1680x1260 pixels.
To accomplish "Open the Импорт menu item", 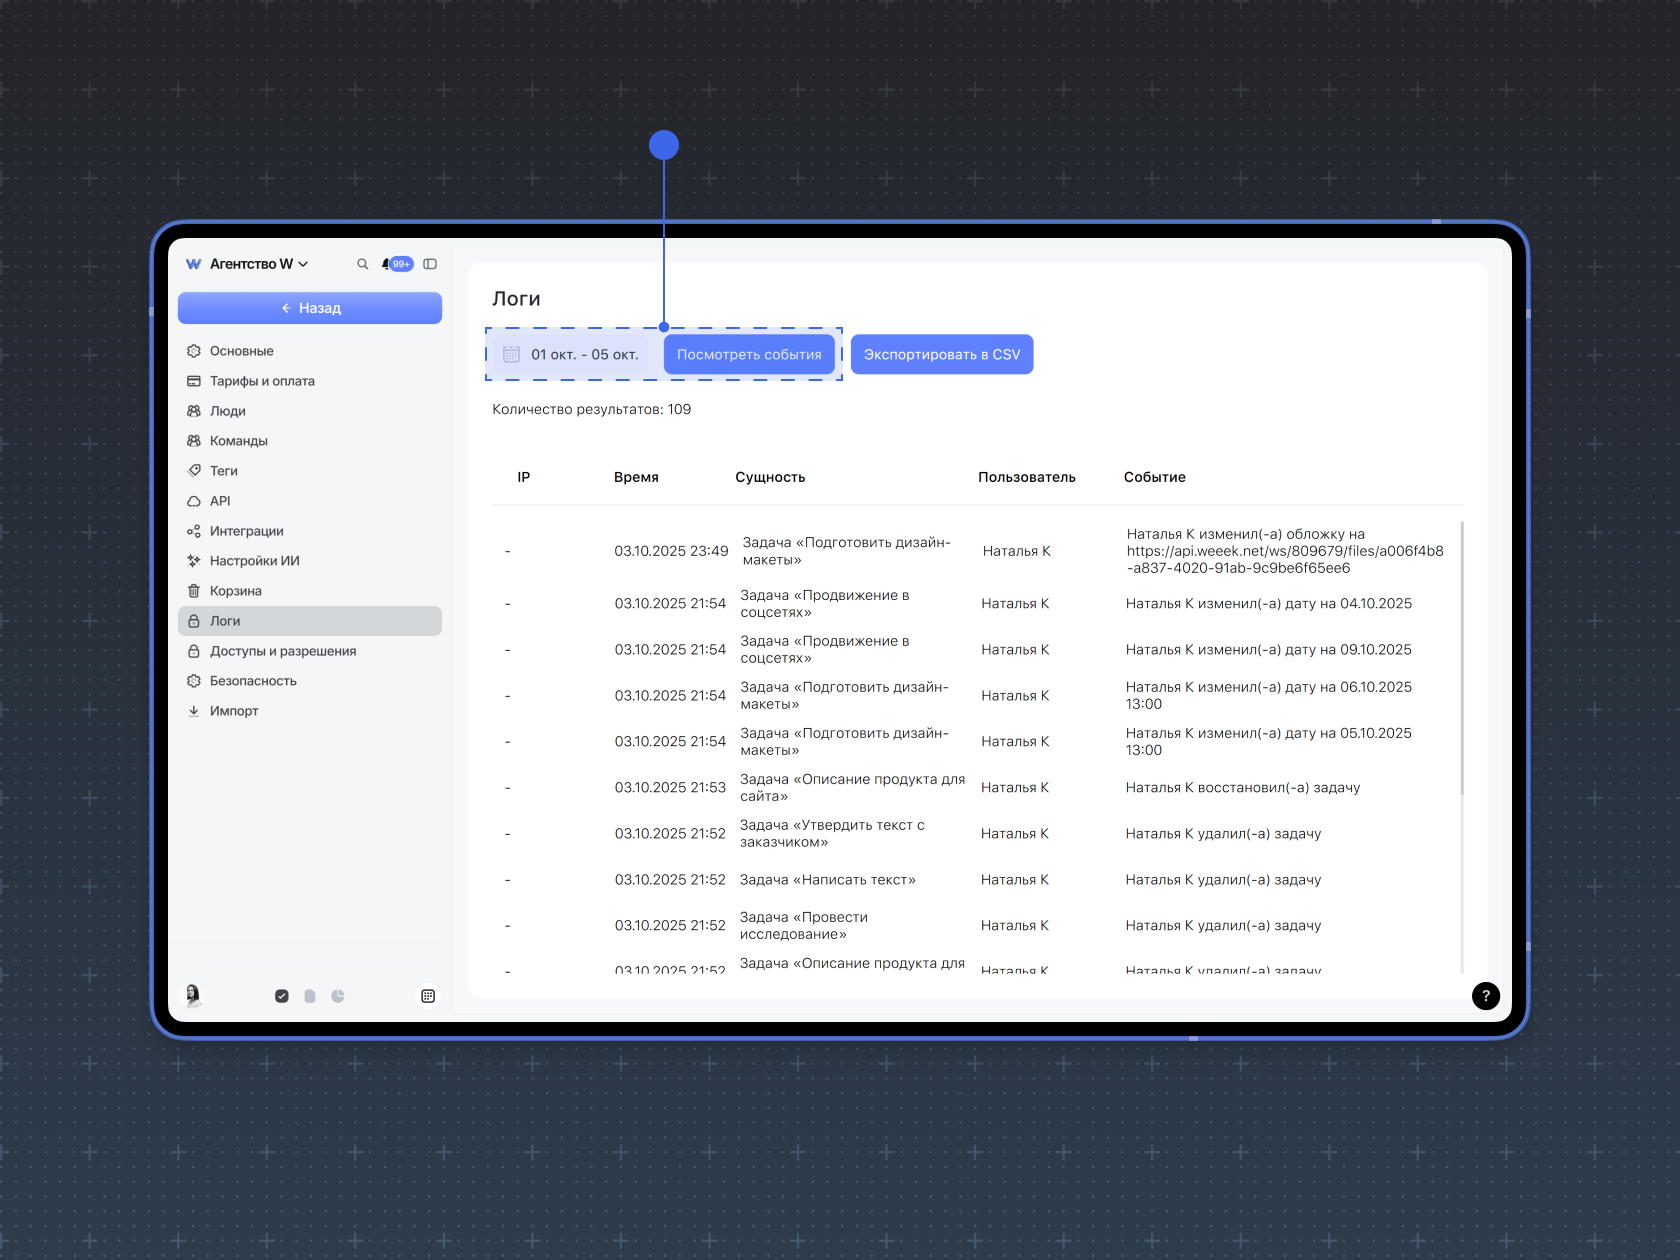I will 234,711.
